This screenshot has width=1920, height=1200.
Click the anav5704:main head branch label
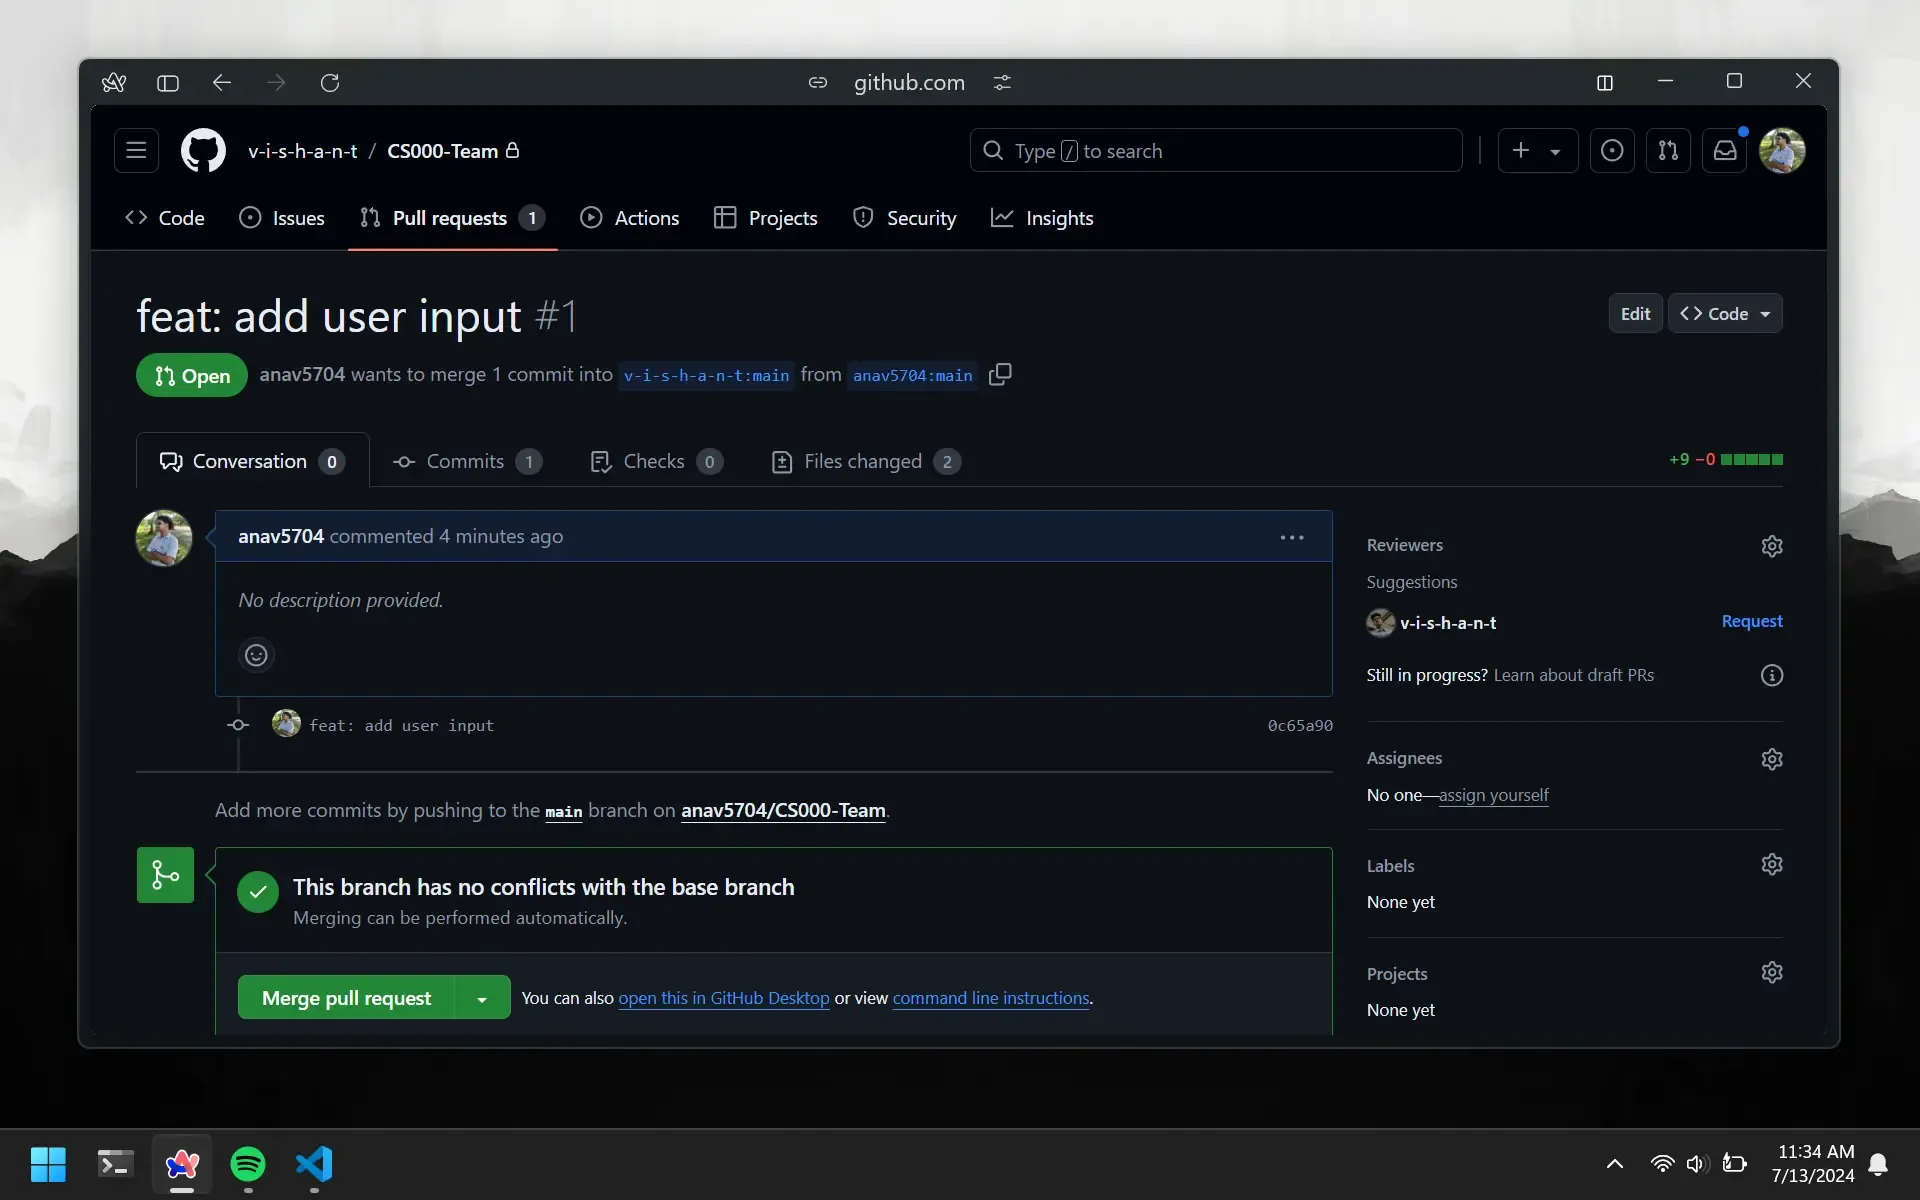(x=912, y=375)
